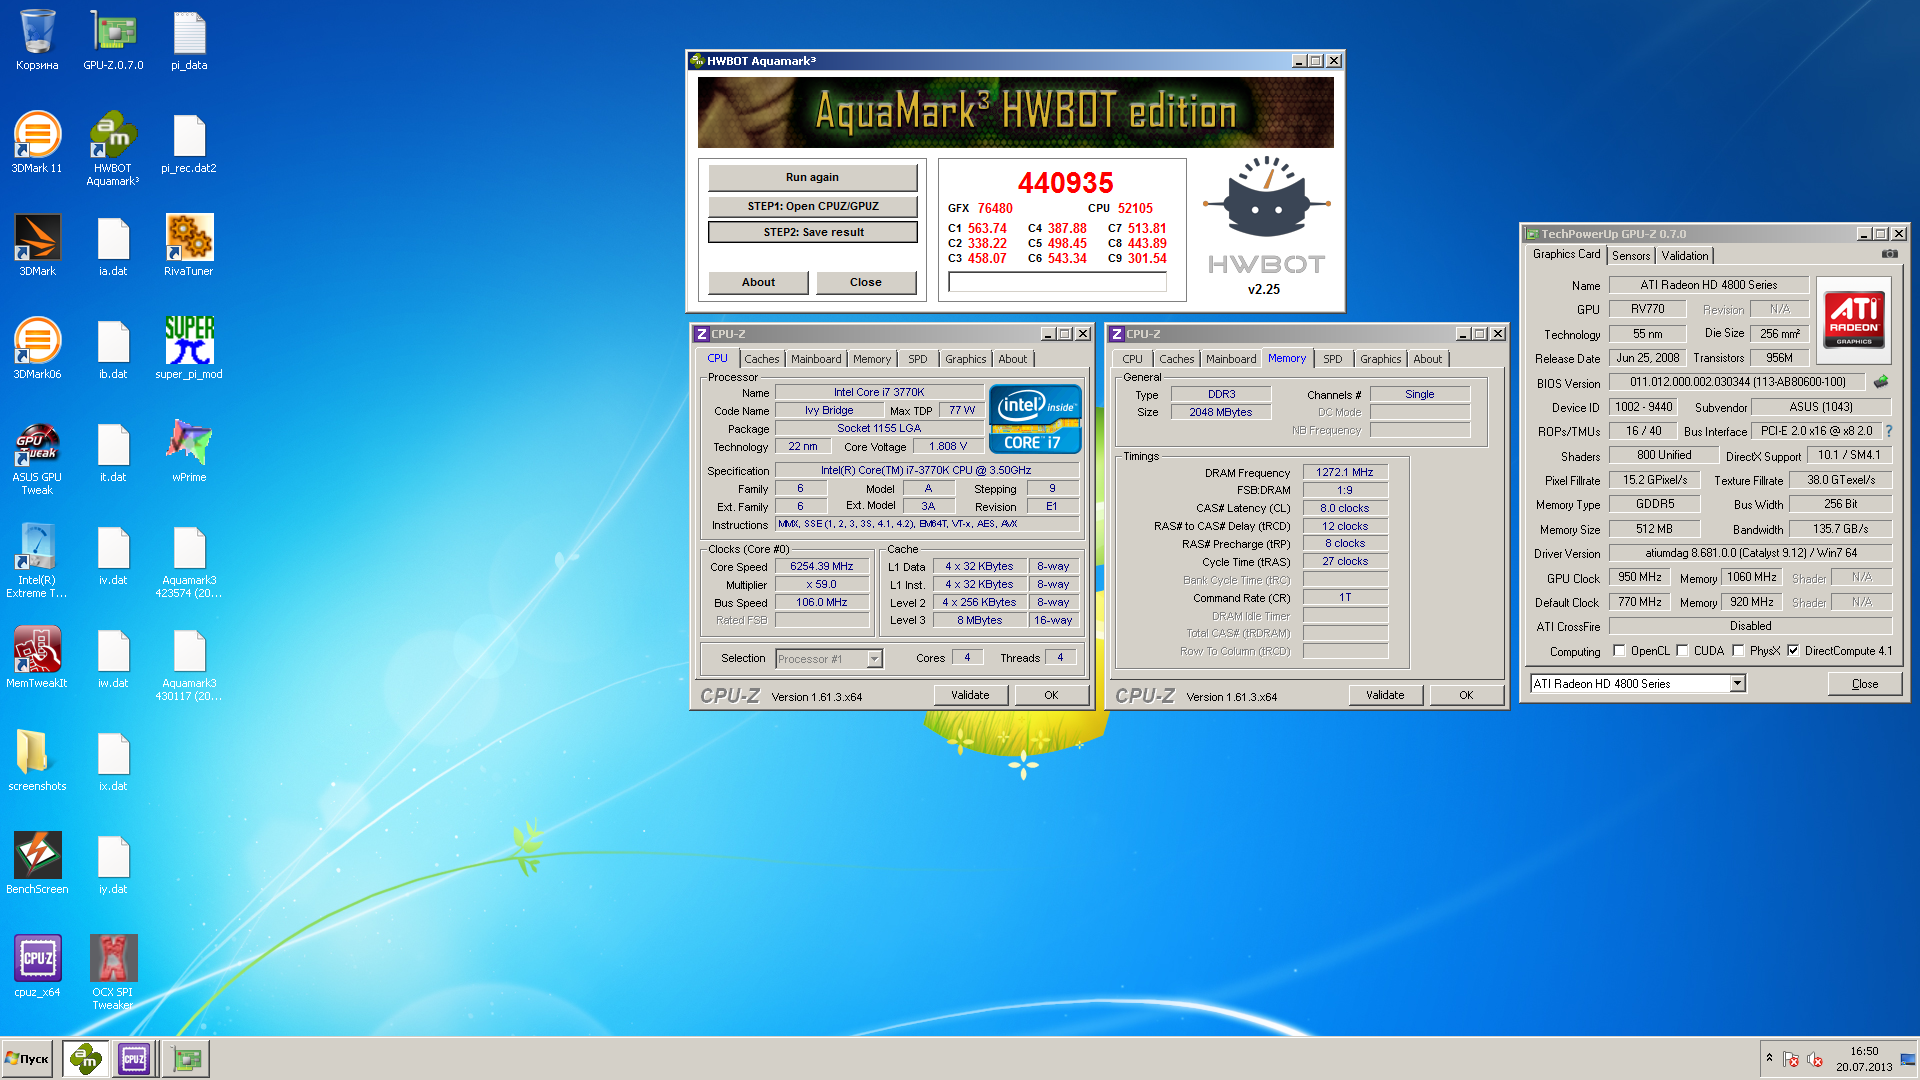The width and height of the screenshot is (1920, 1080).
Task: Launch RivaTuner desktop shortcut
Action: 189,246
